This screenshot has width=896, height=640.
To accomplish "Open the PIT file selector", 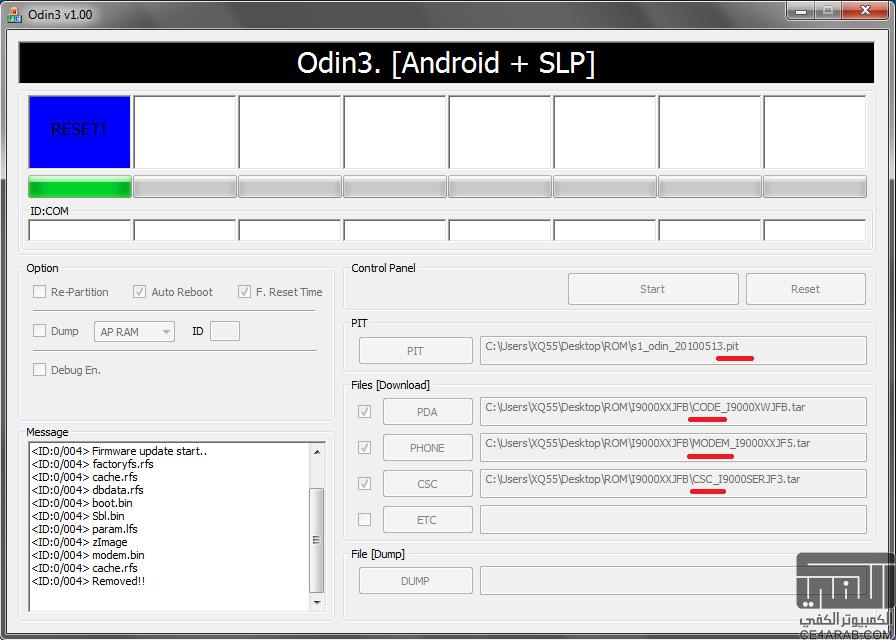I will 415,350.
